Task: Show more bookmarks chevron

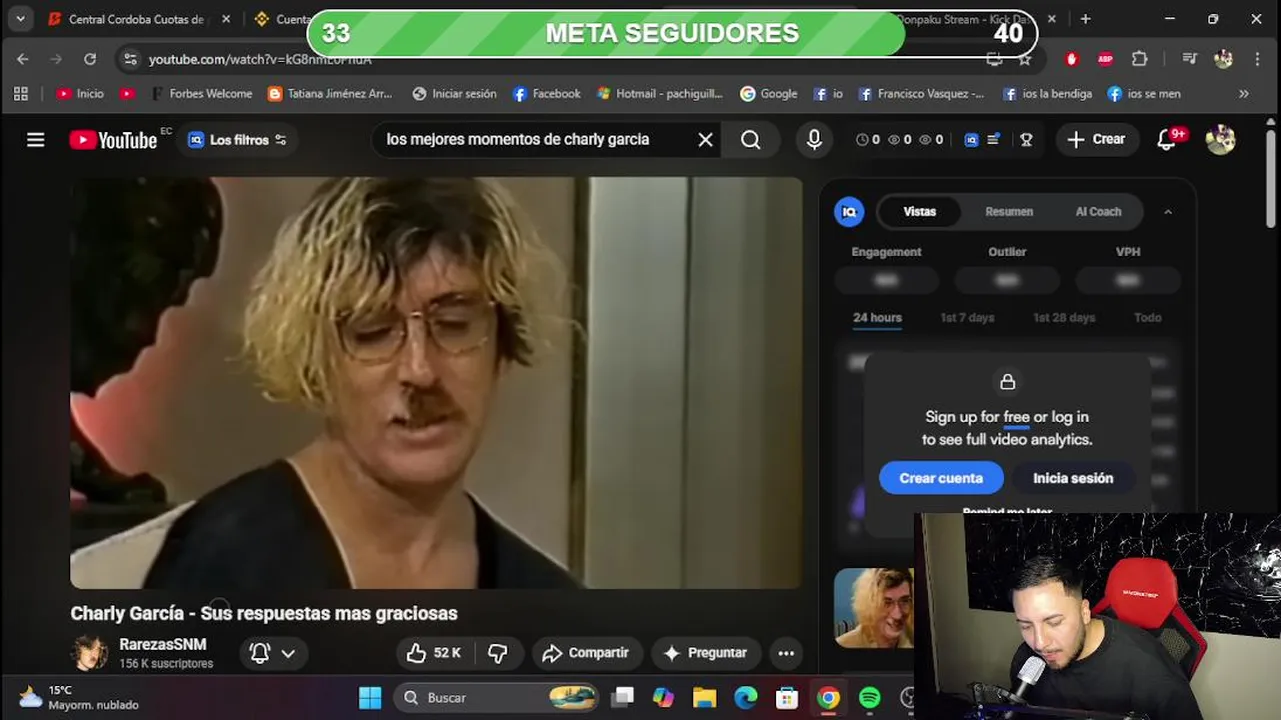Action: [x=1244, y=93]
